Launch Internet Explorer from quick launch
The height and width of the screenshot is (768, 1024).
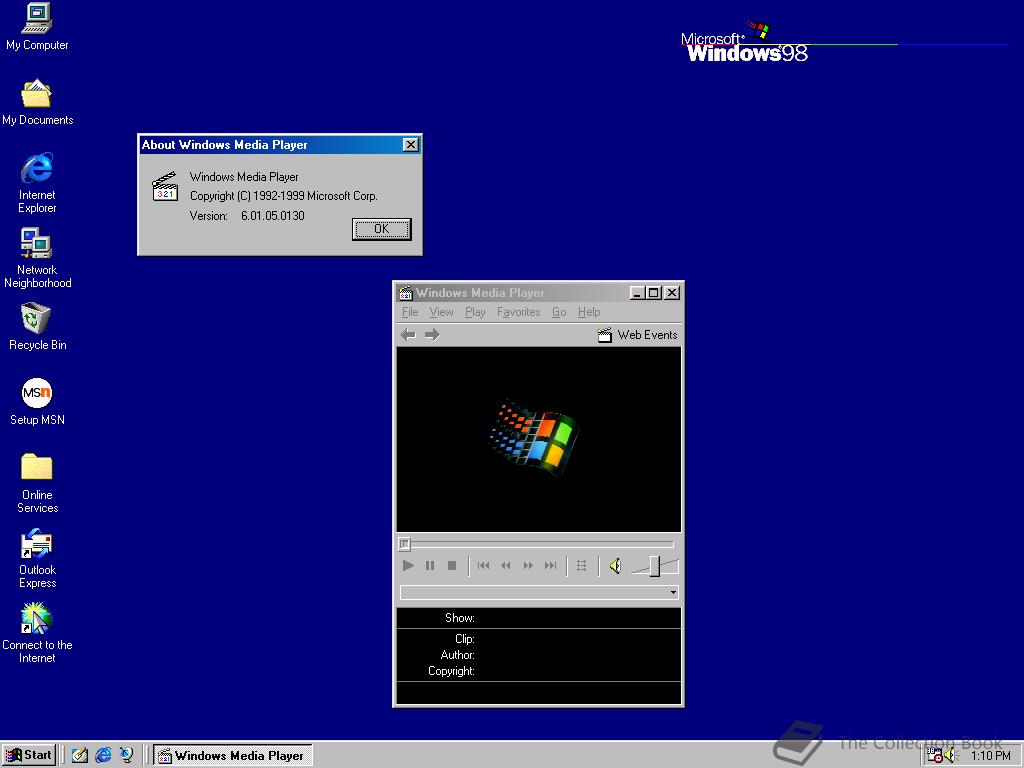pos(103,756)
